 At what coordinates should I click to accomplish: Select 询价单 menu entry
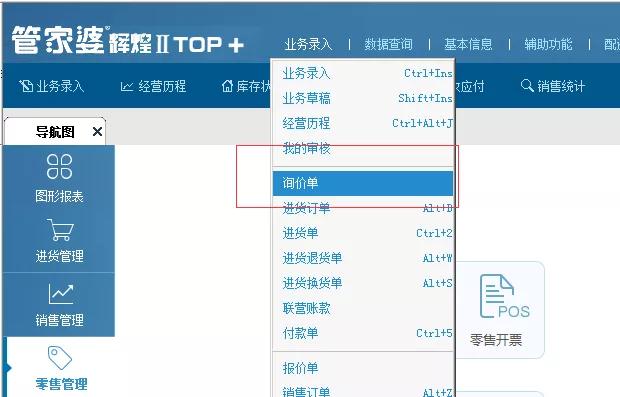(363, 183)
